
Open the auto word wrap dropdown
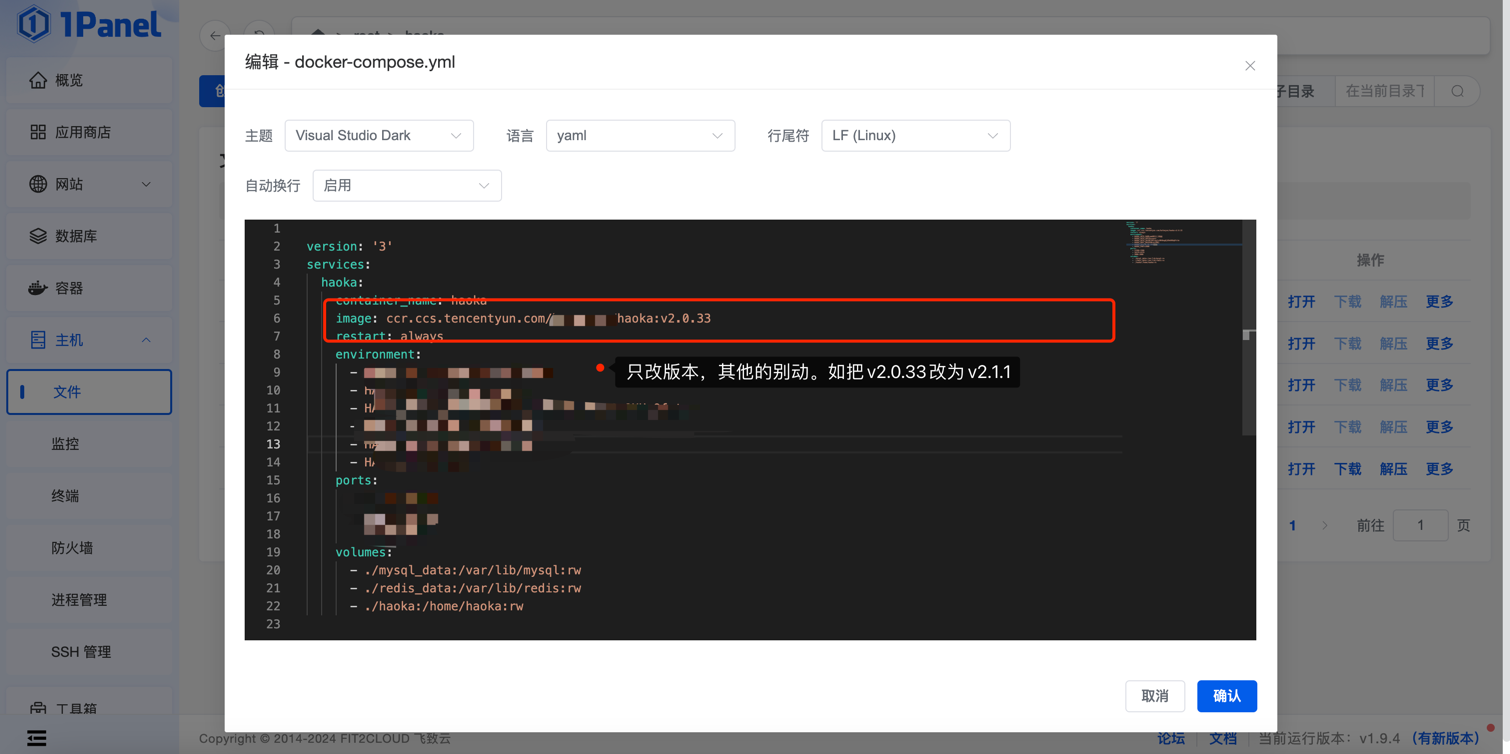pos(406,186)
